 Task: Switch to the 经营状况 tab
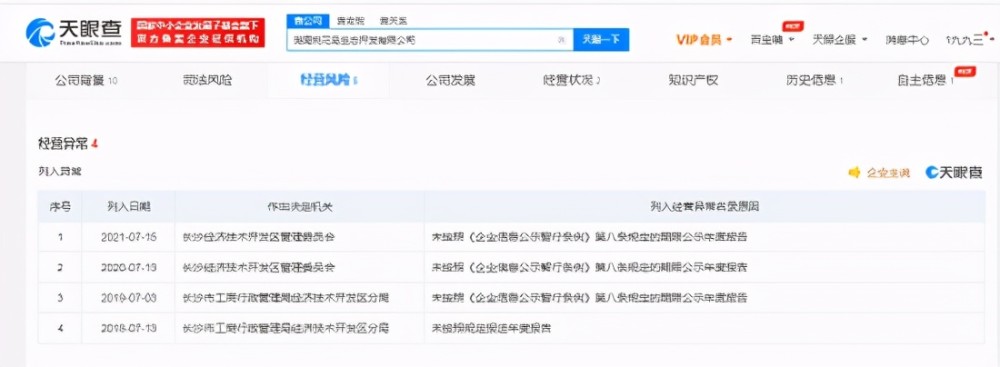[571, 80]
